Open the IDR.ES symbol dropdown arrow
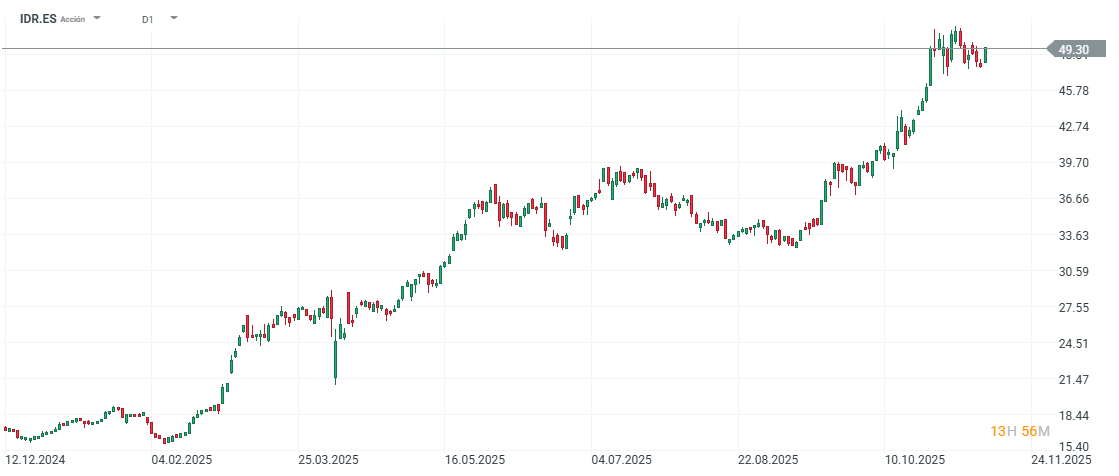 [x=97, y=18]
